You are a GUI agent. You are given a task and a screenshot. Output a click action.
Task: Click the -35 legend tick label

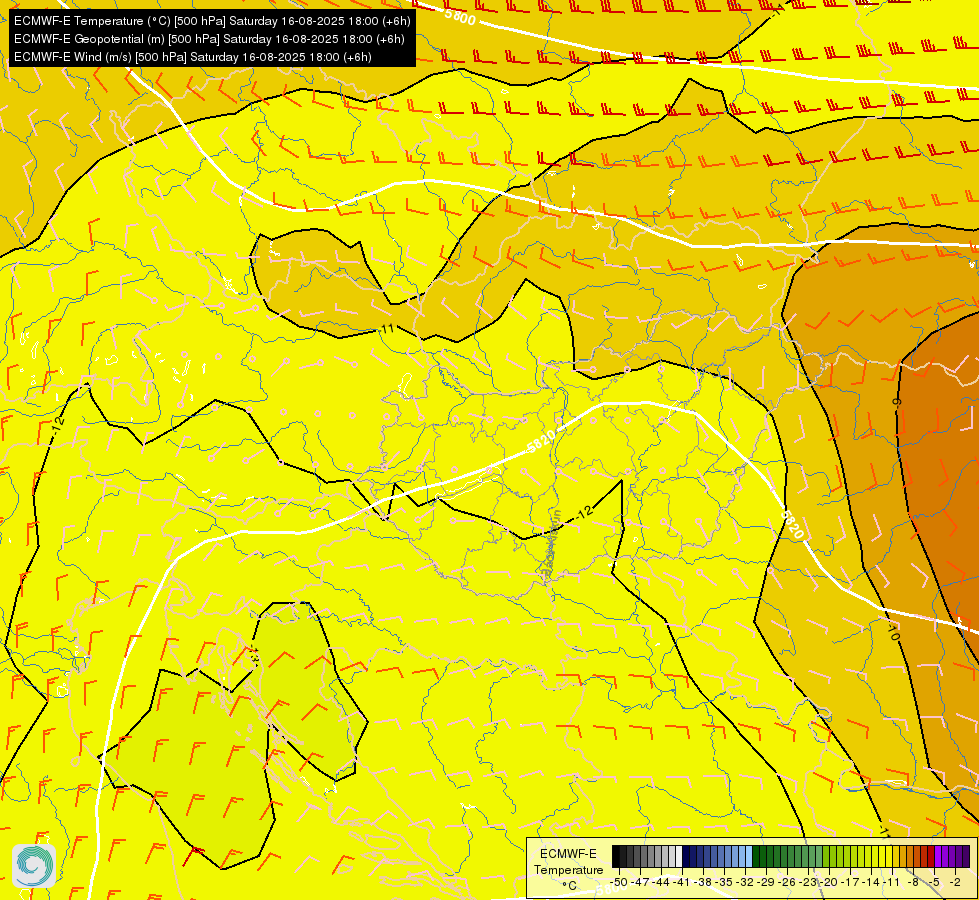tap(724, 883)
